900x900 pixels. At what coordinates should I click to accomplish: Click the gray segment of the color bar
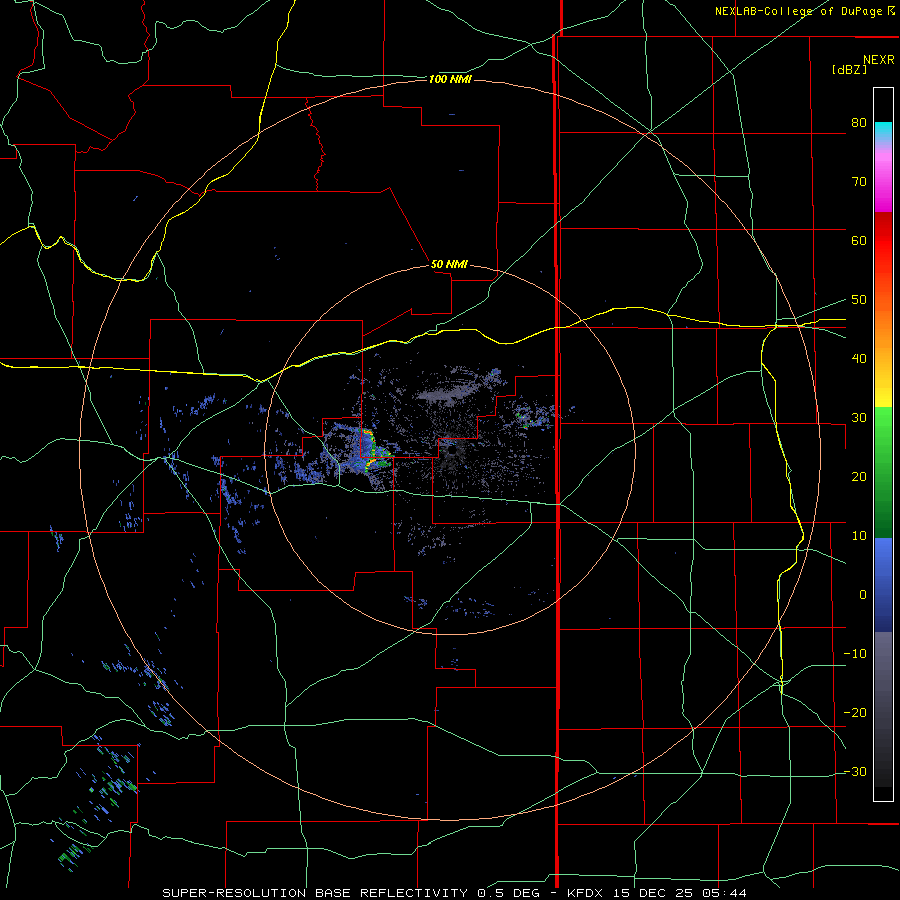click(883, 709)
